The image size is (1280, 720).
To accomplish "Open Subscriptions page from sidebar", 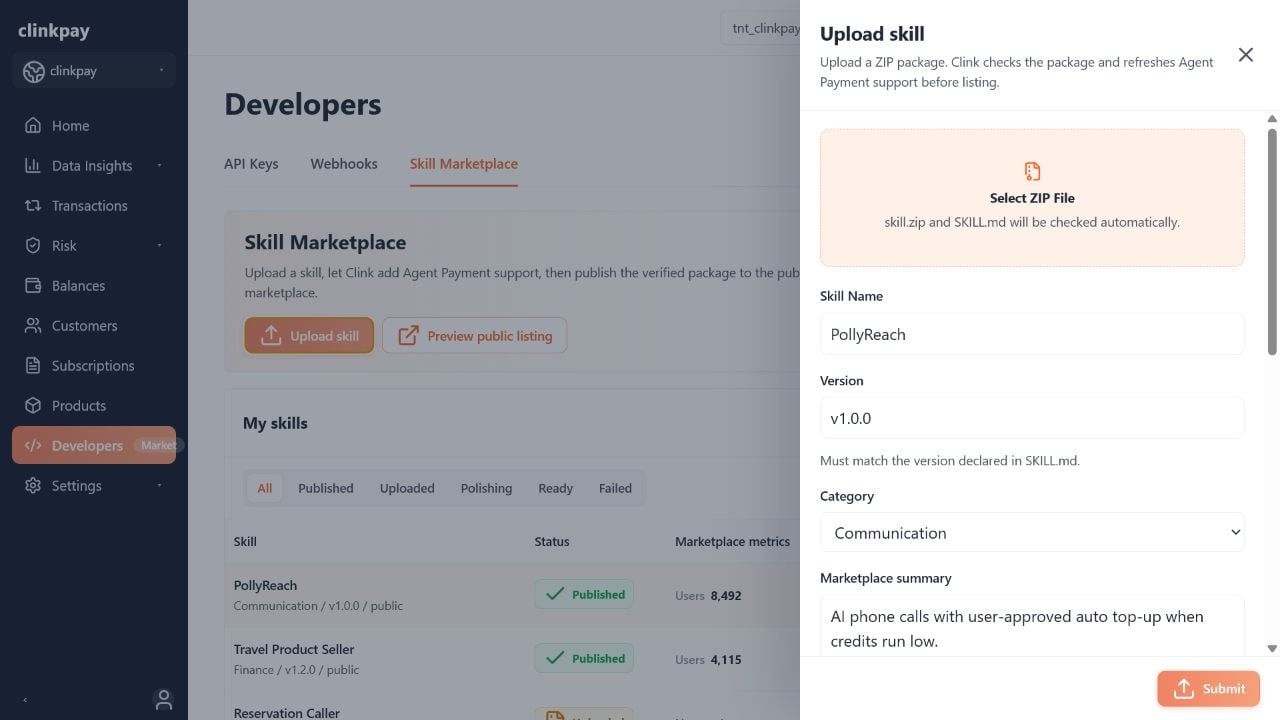I will 94,366.
